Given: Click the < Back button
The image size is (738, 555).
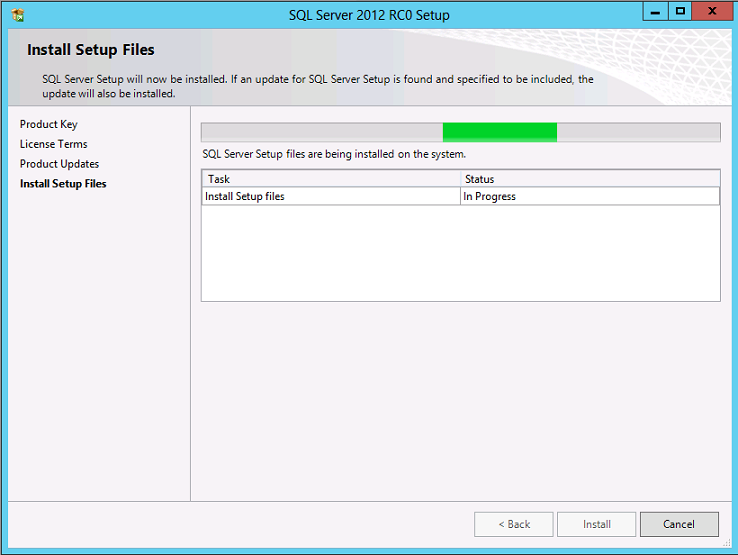Looking at the screenshot, I should point(513,524).
